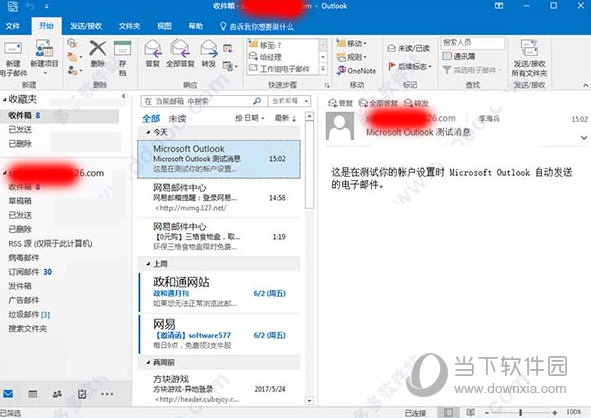This screenshot has width=591, height=418.
Task: Open the View (视图) tab
Action: 164,26
